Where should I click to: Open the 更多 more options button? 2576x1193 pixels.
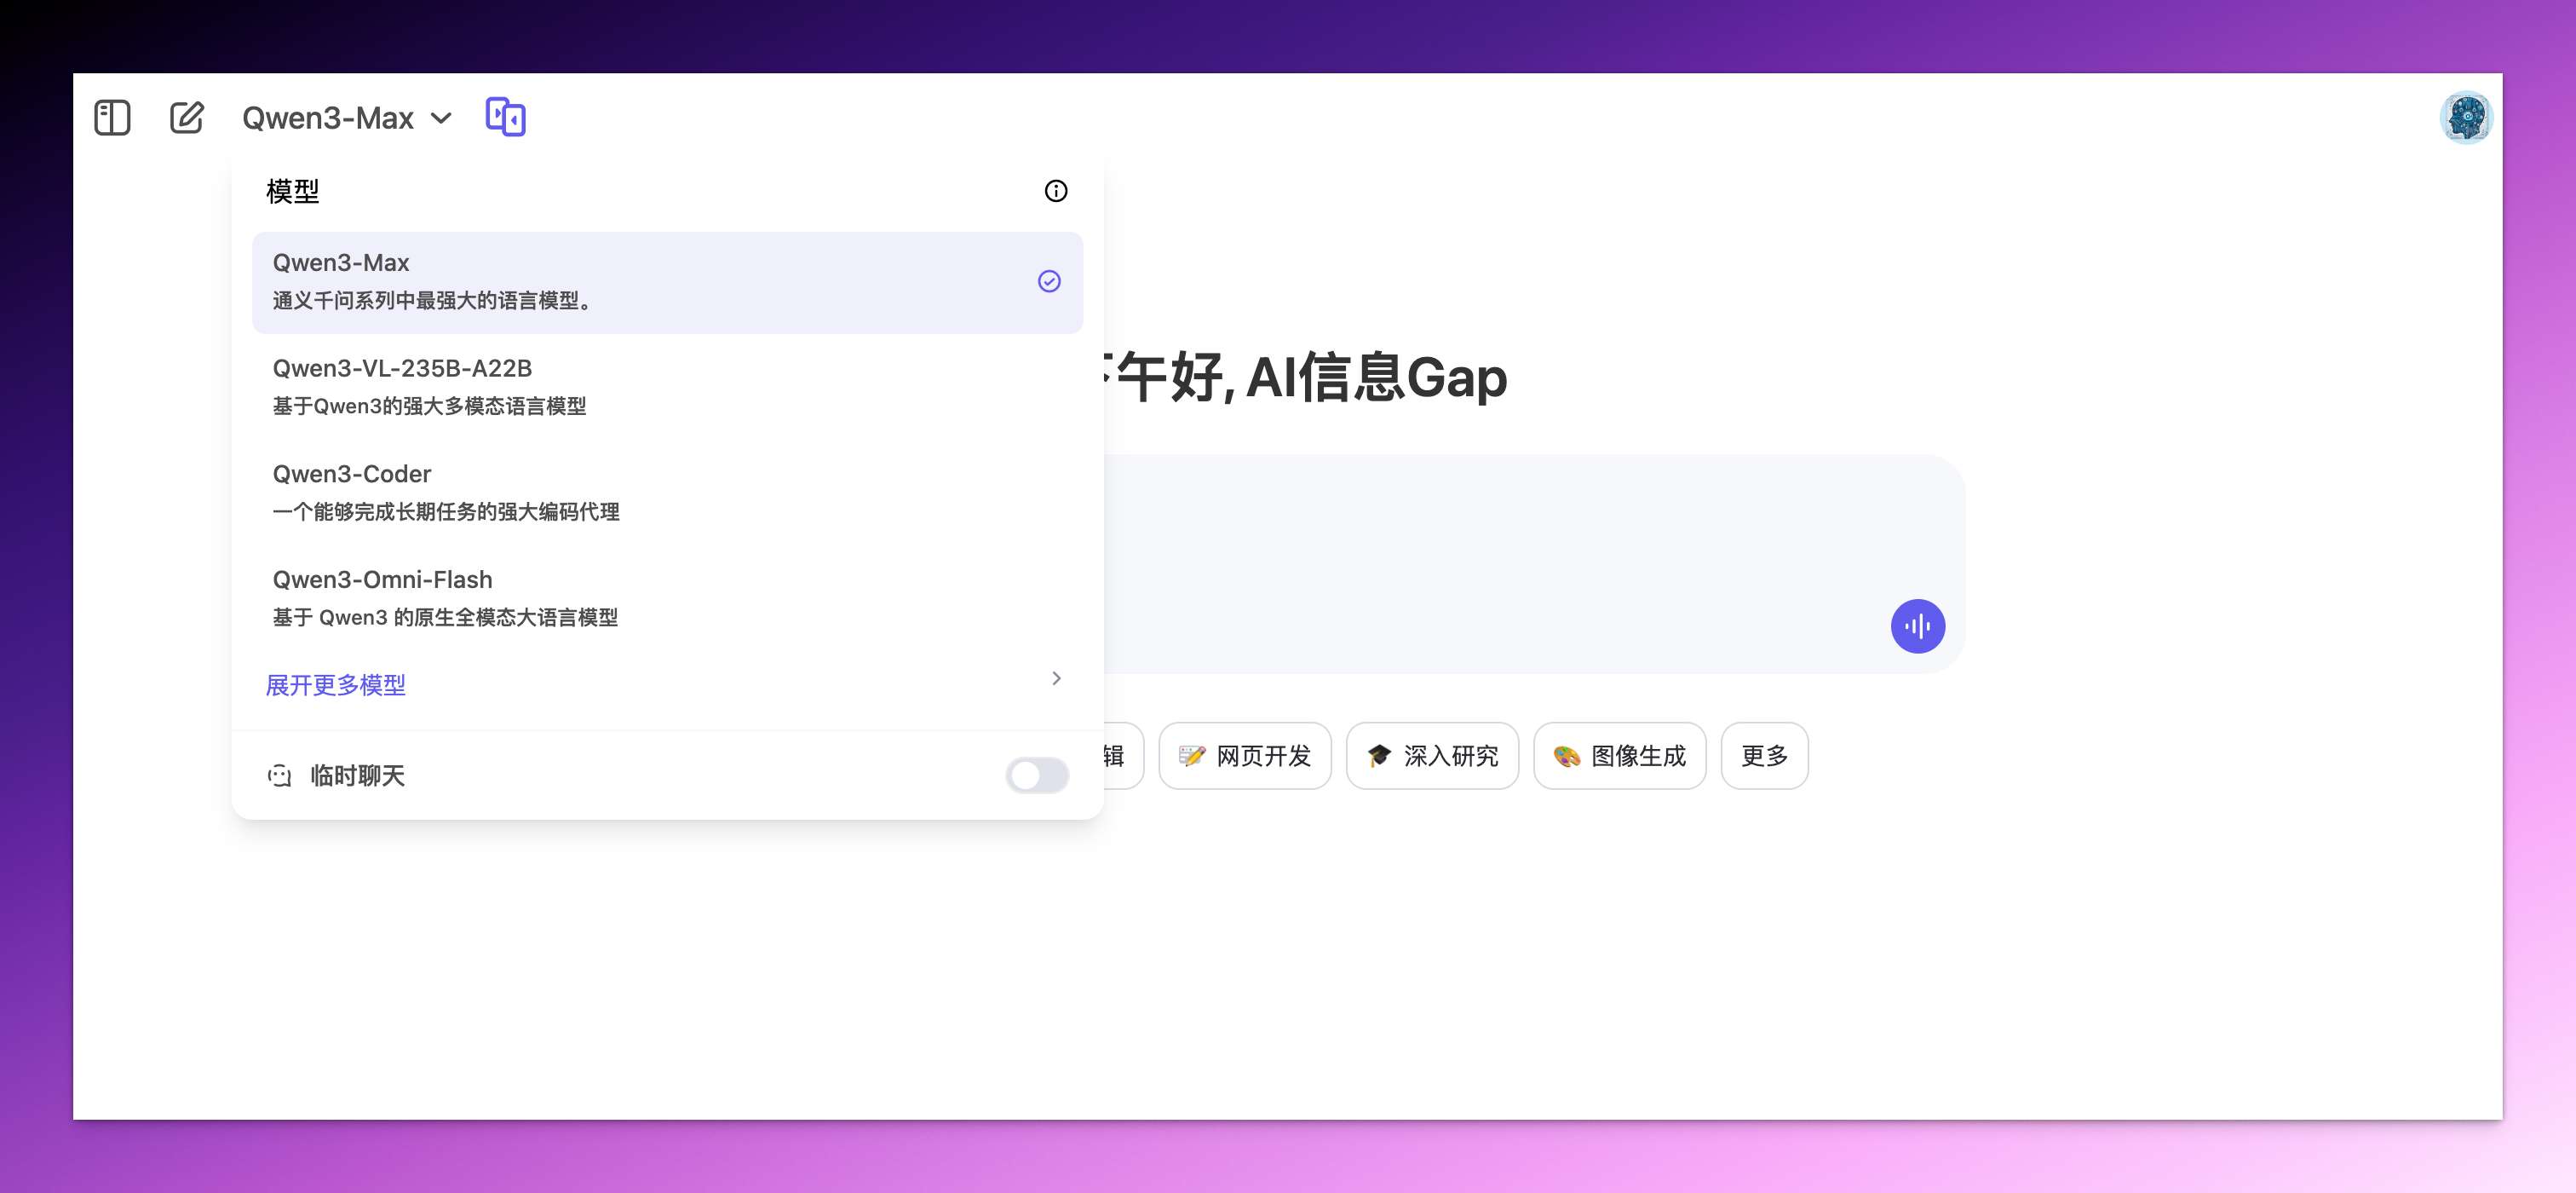click(1764, 756)
